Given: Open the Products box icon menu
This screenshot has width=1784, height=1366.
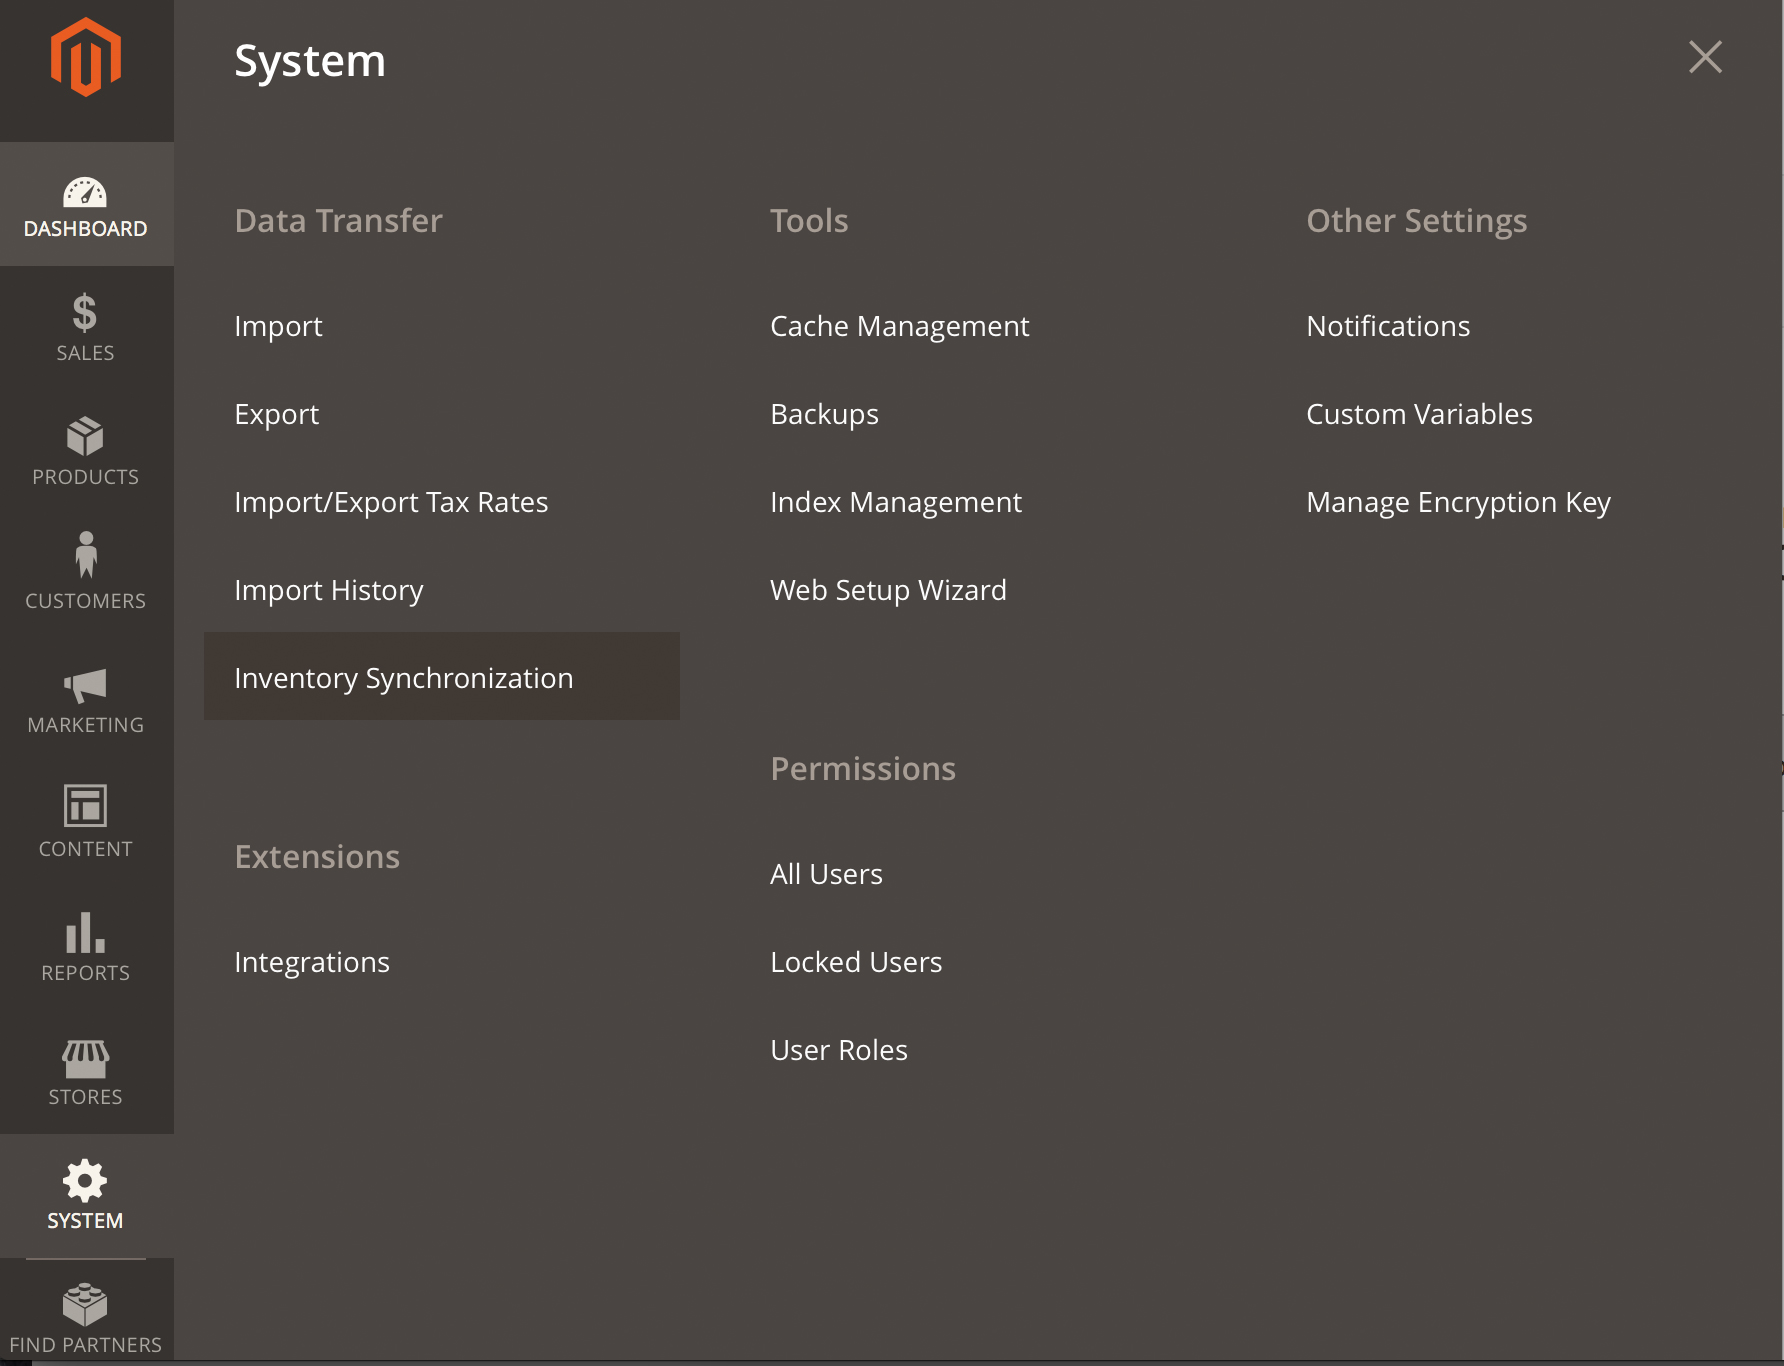Looking at the screenshot, I should coord(86,452).
